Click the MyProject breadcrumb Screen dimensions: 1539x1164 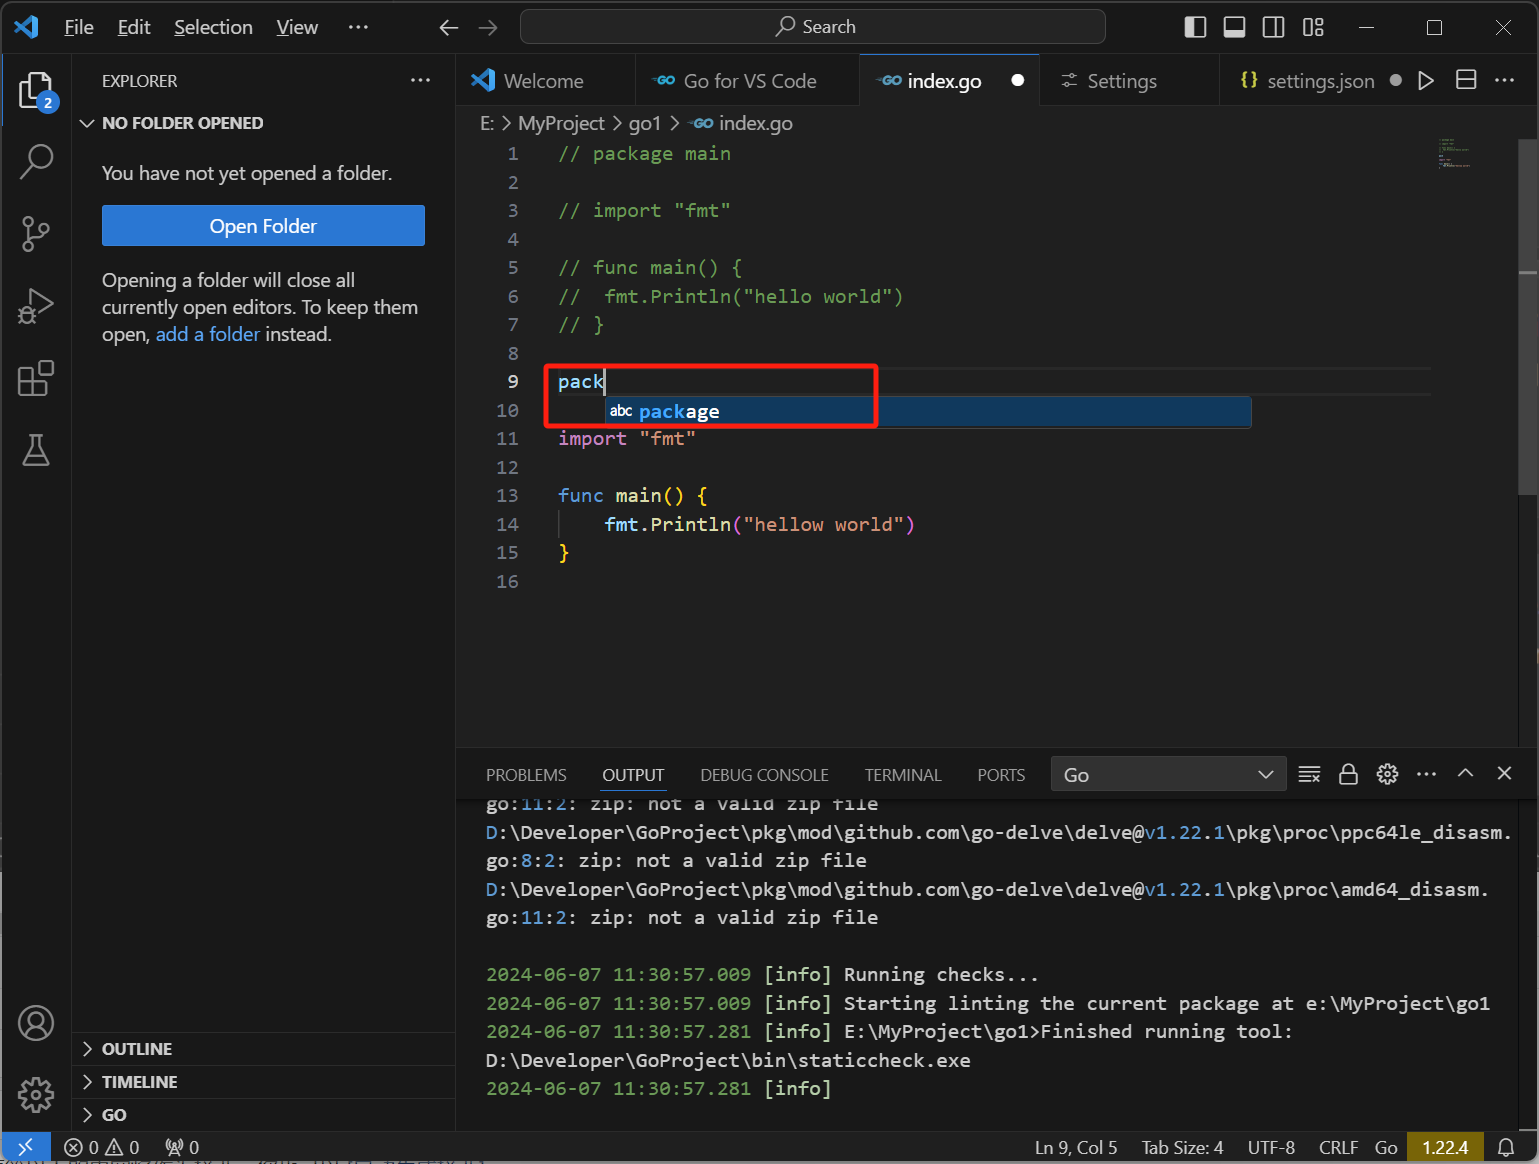tap(561, 123)
